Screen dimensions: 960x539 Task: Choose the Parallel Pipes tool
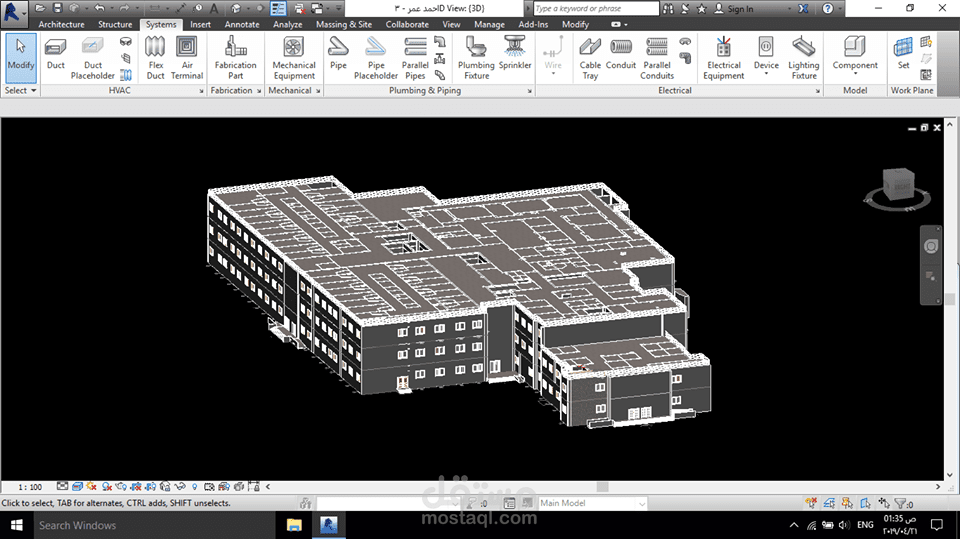[x=415, y=58]
